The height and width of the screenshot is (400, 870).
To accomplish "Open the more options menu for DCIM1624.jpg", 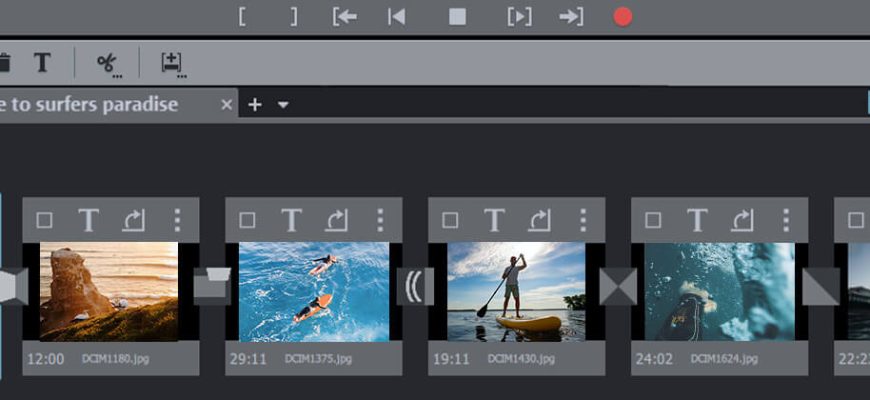I will (x=786, y=220).
